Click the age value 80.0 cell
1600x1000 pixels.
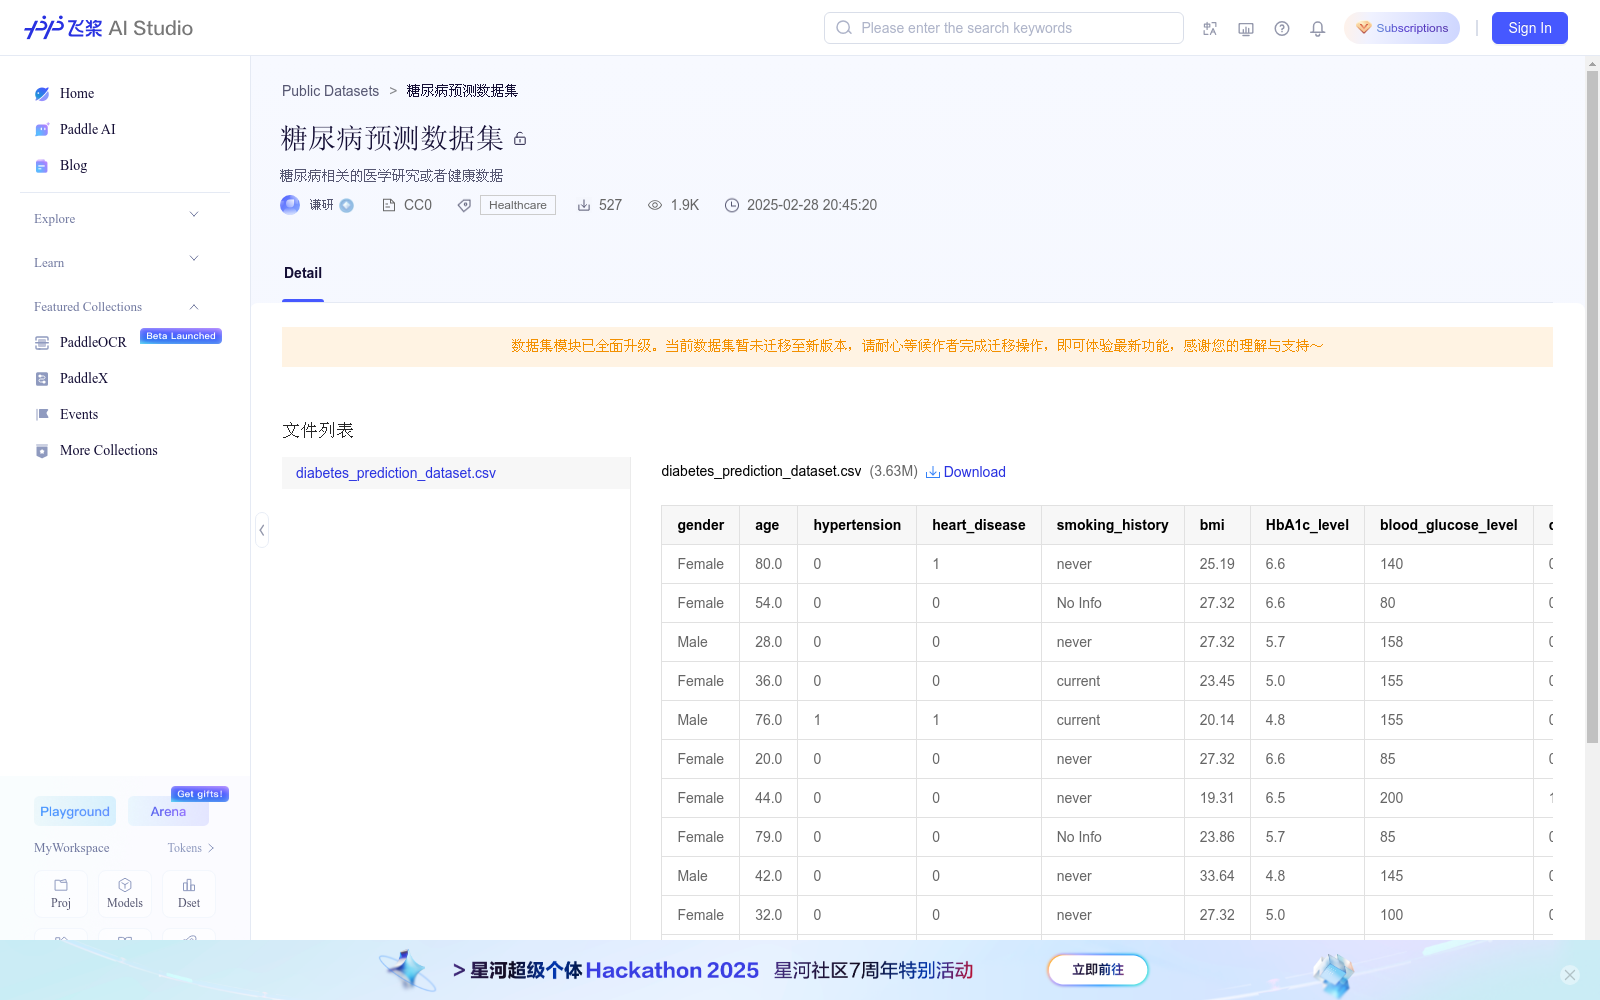(x=768, y=564)
